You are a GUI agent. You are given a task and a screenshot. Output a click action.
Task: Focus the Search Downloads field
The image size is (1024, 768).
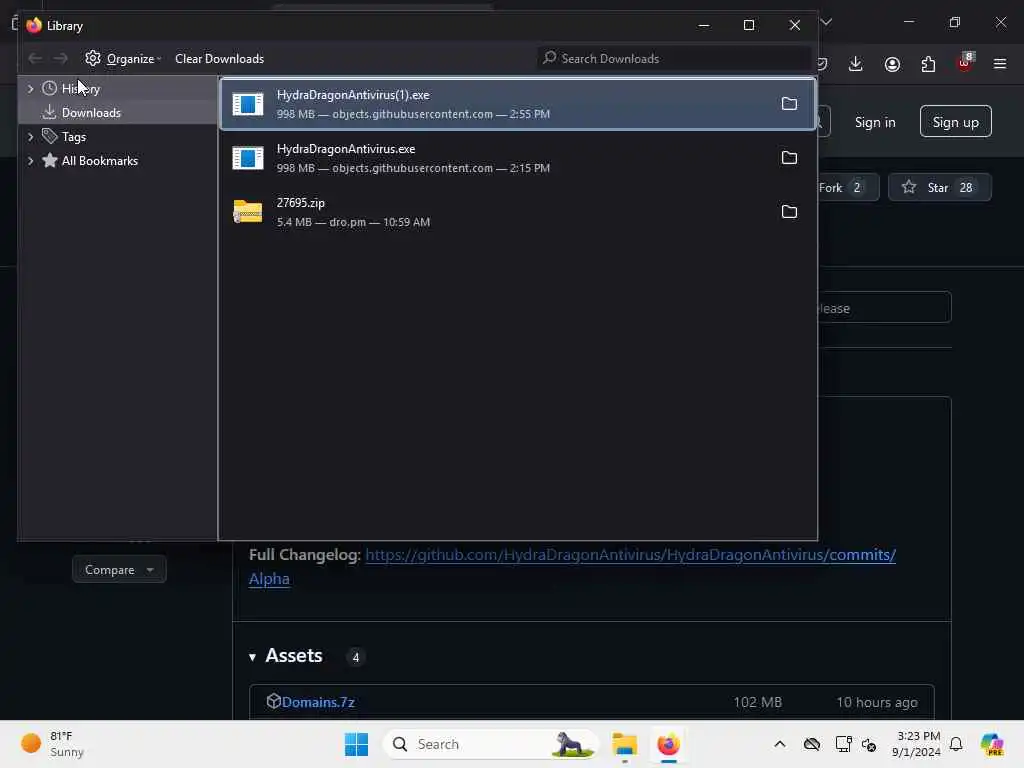pos(674,59)
